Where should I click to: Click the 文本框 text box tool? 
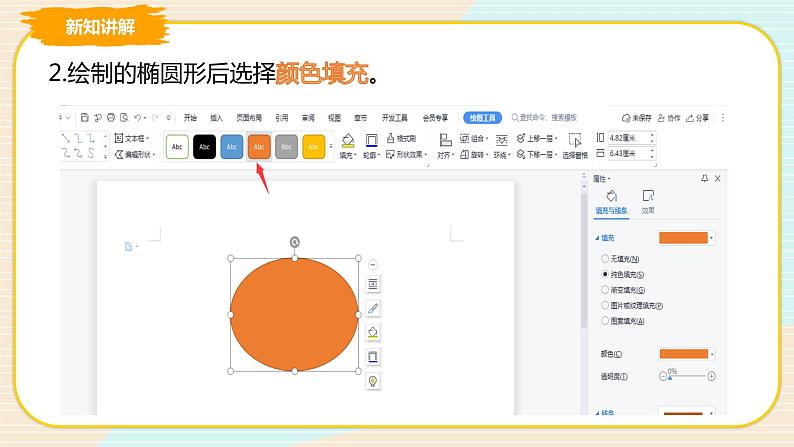pyautogui.click(x=132, y=138)
